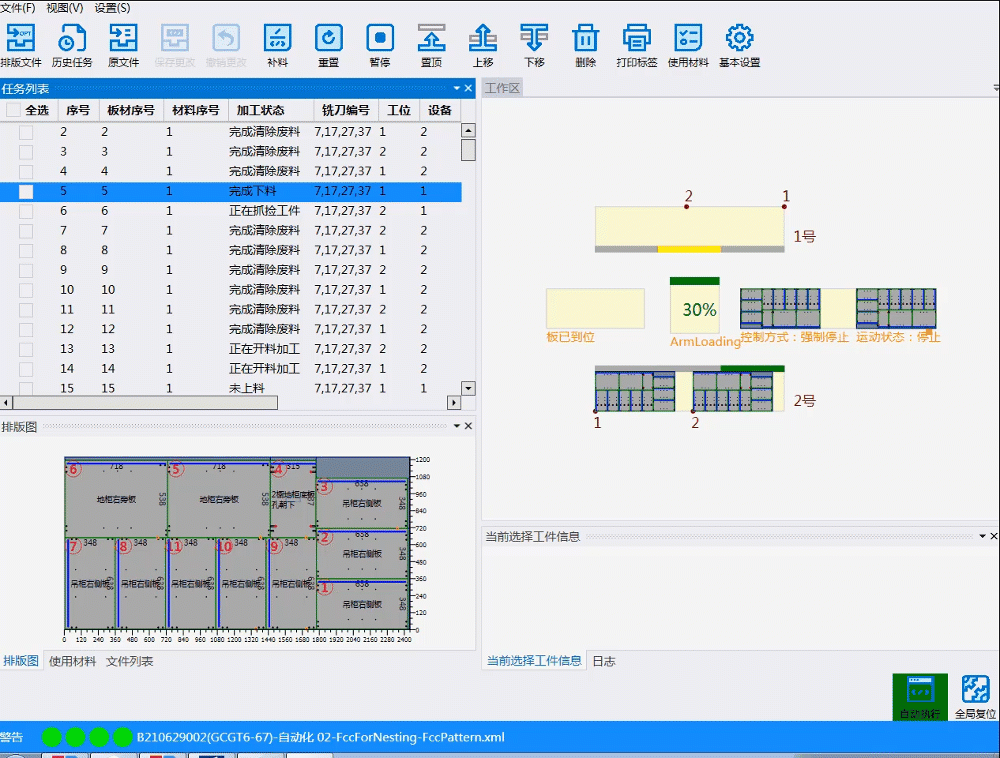Click the 删除 delete icon
The image size is (1000, 758).
click(x=585, y=45)
